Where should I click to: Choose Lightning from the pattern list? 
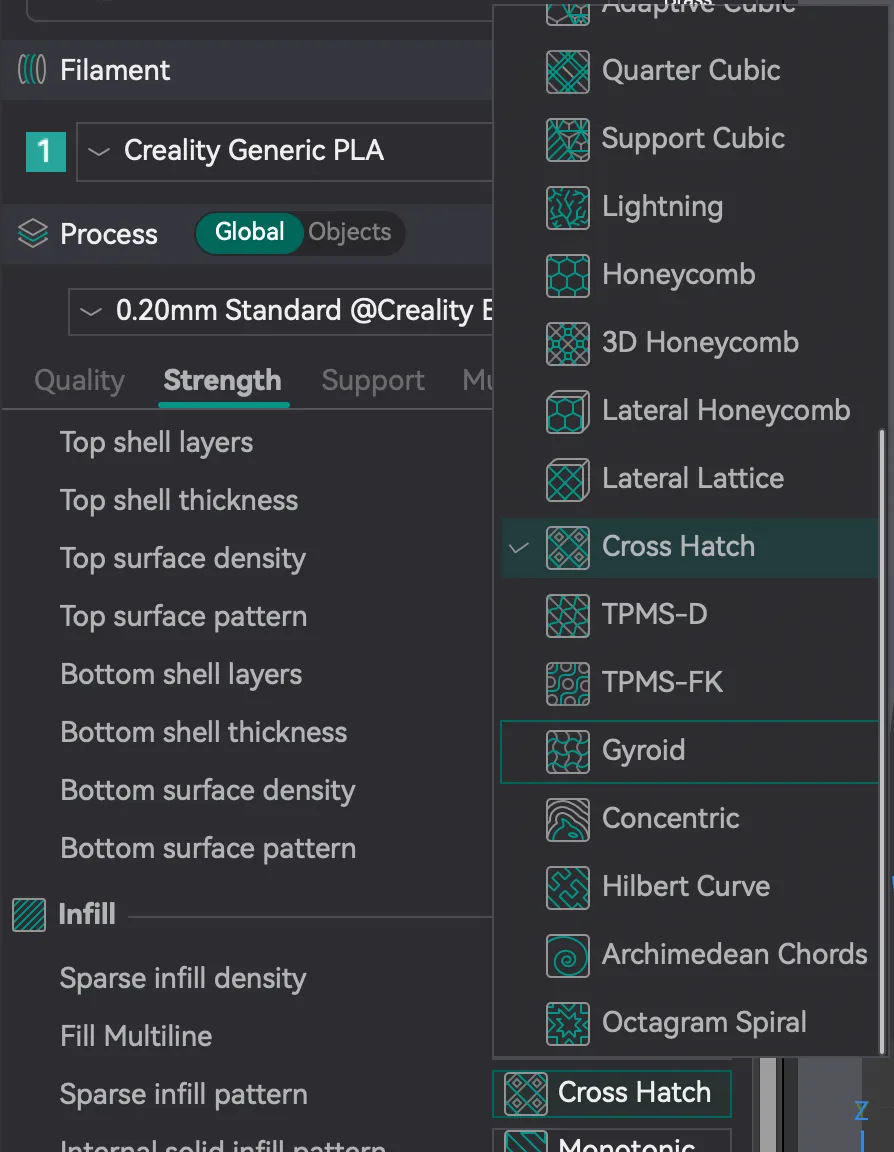point(690,207)
